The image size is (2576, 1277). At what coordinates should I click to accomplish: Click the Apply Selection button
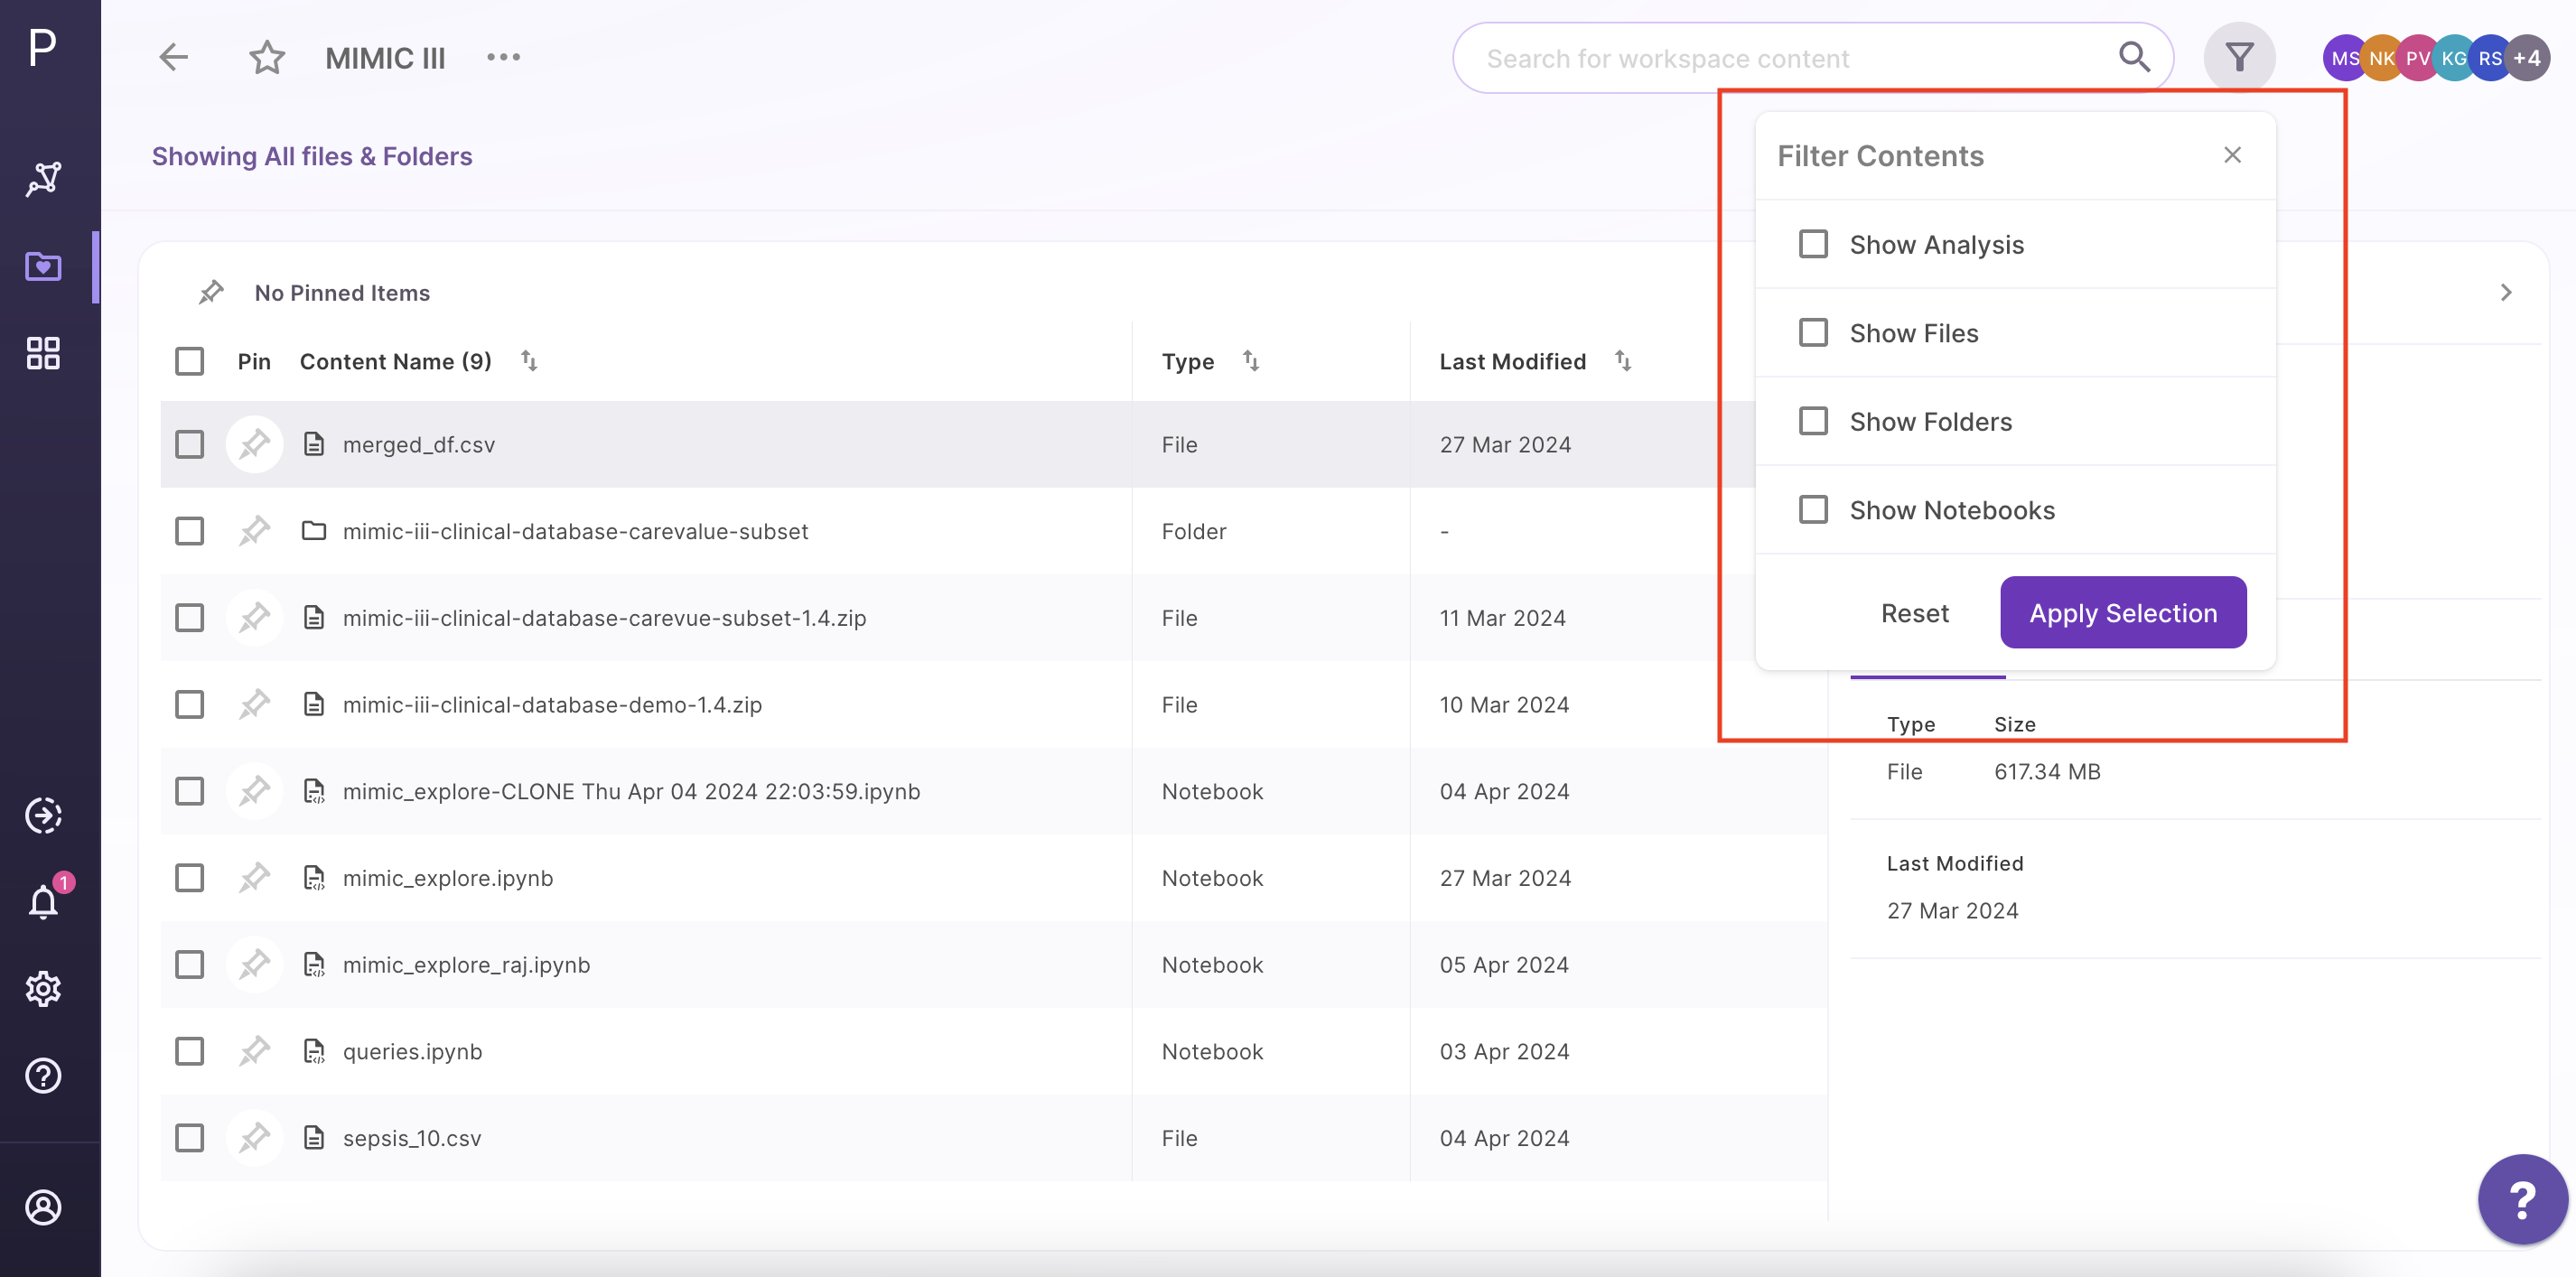click(x=2122, y=612)
